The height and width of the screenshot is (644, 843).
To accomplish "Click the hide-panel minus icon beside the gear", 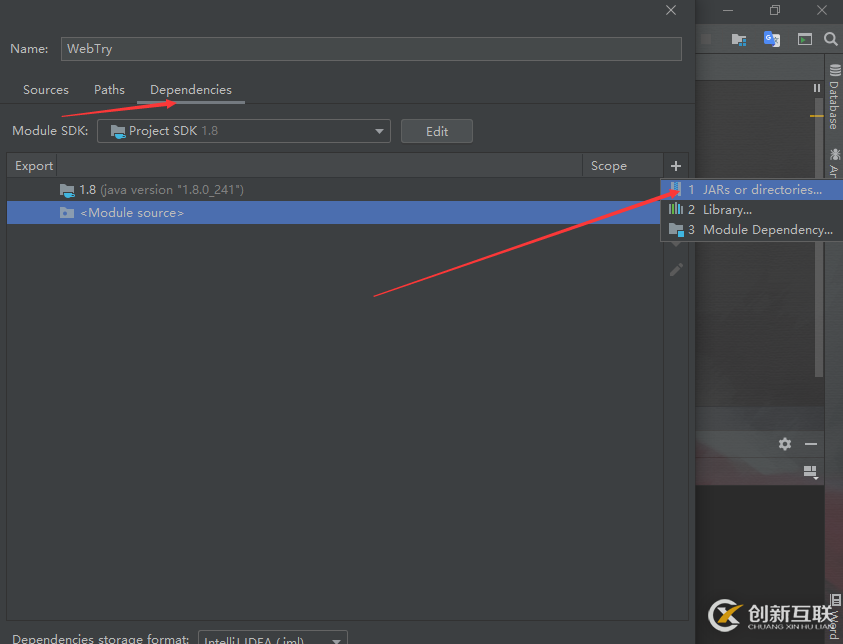I will coord(811,444).
